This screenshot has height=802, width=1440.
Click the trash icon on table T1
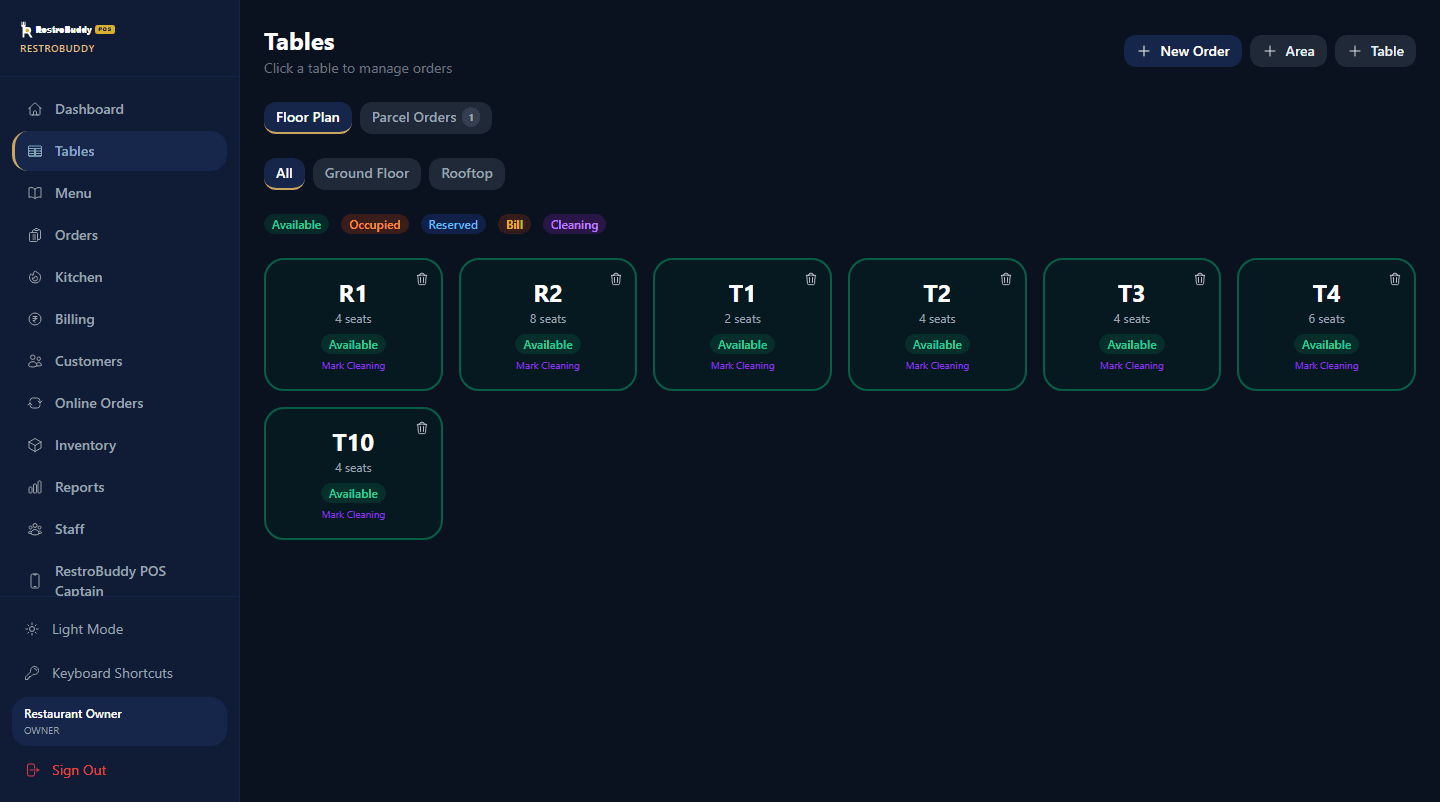811,279
